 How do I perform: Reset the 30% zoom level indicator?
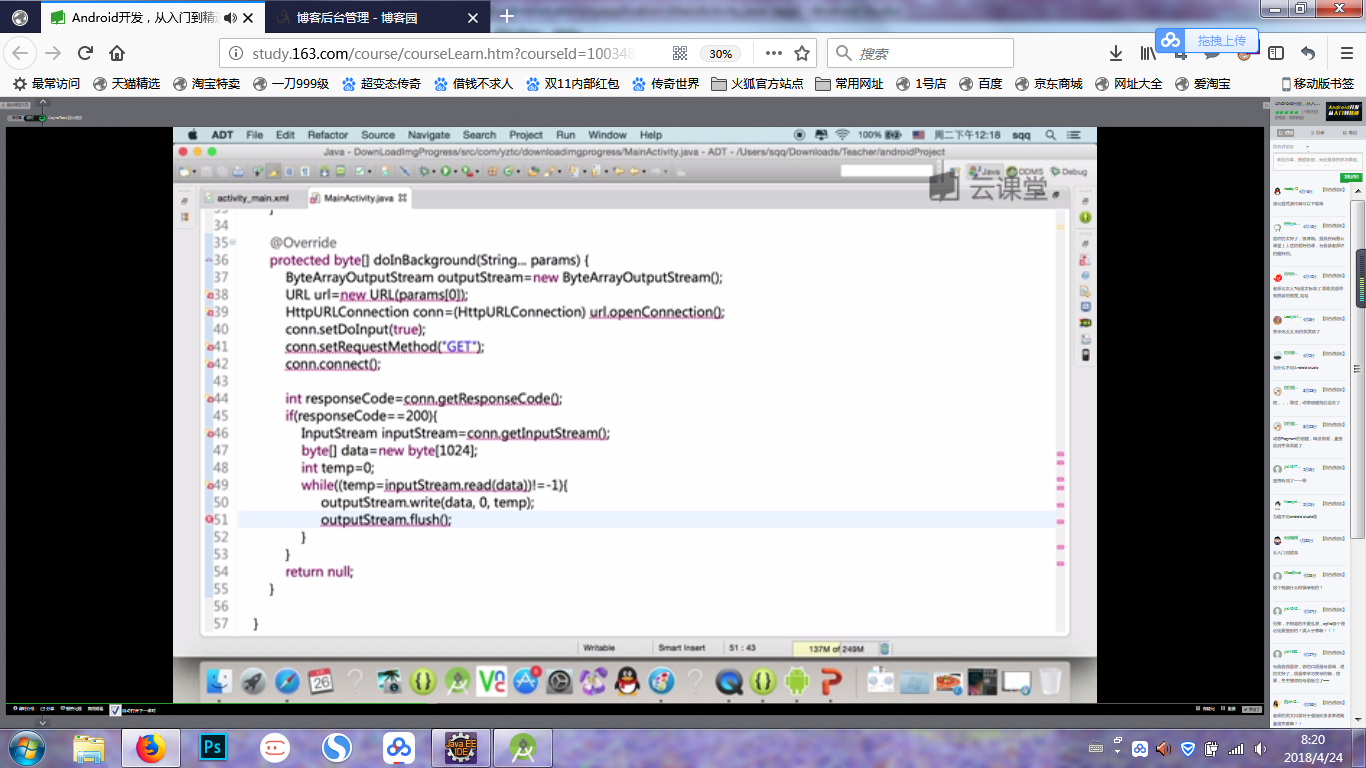point(720,54)
